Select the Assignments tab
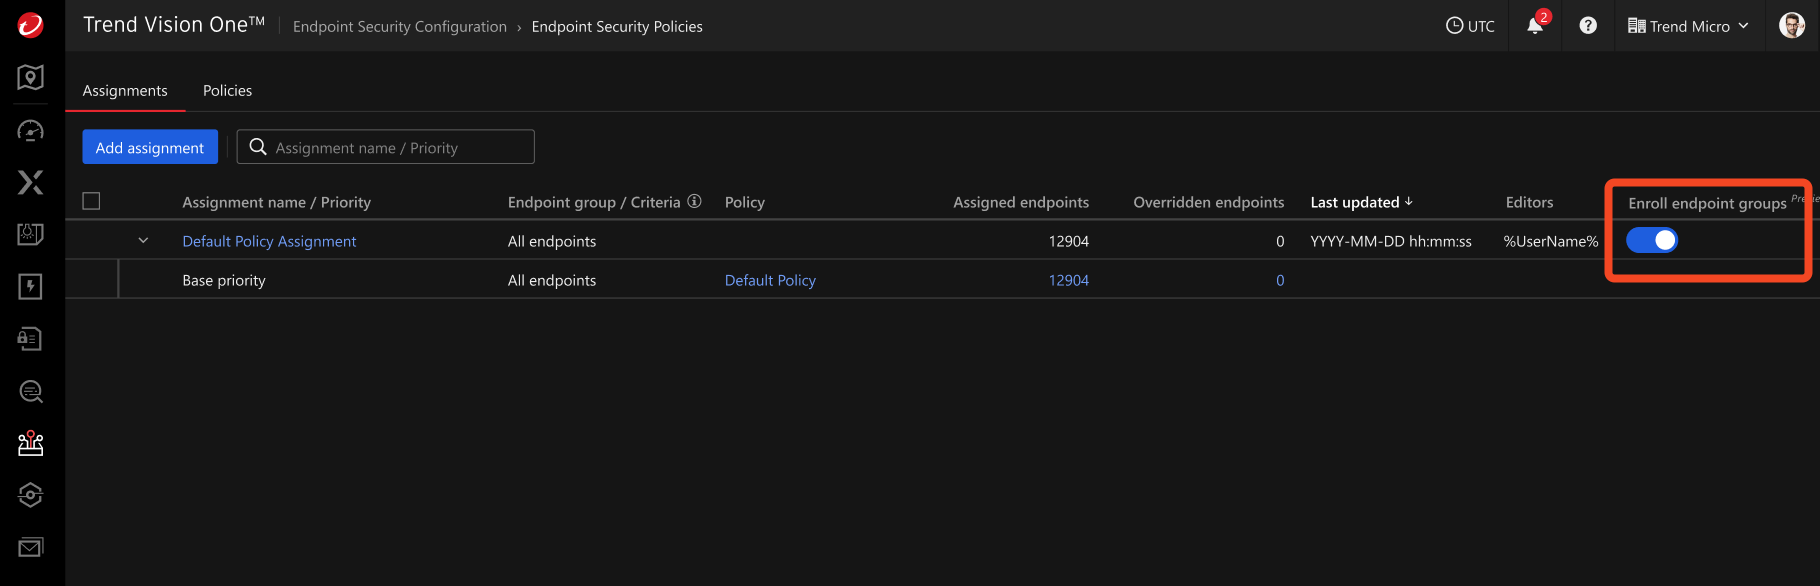1820x586 pixels. tap(125, 90)
